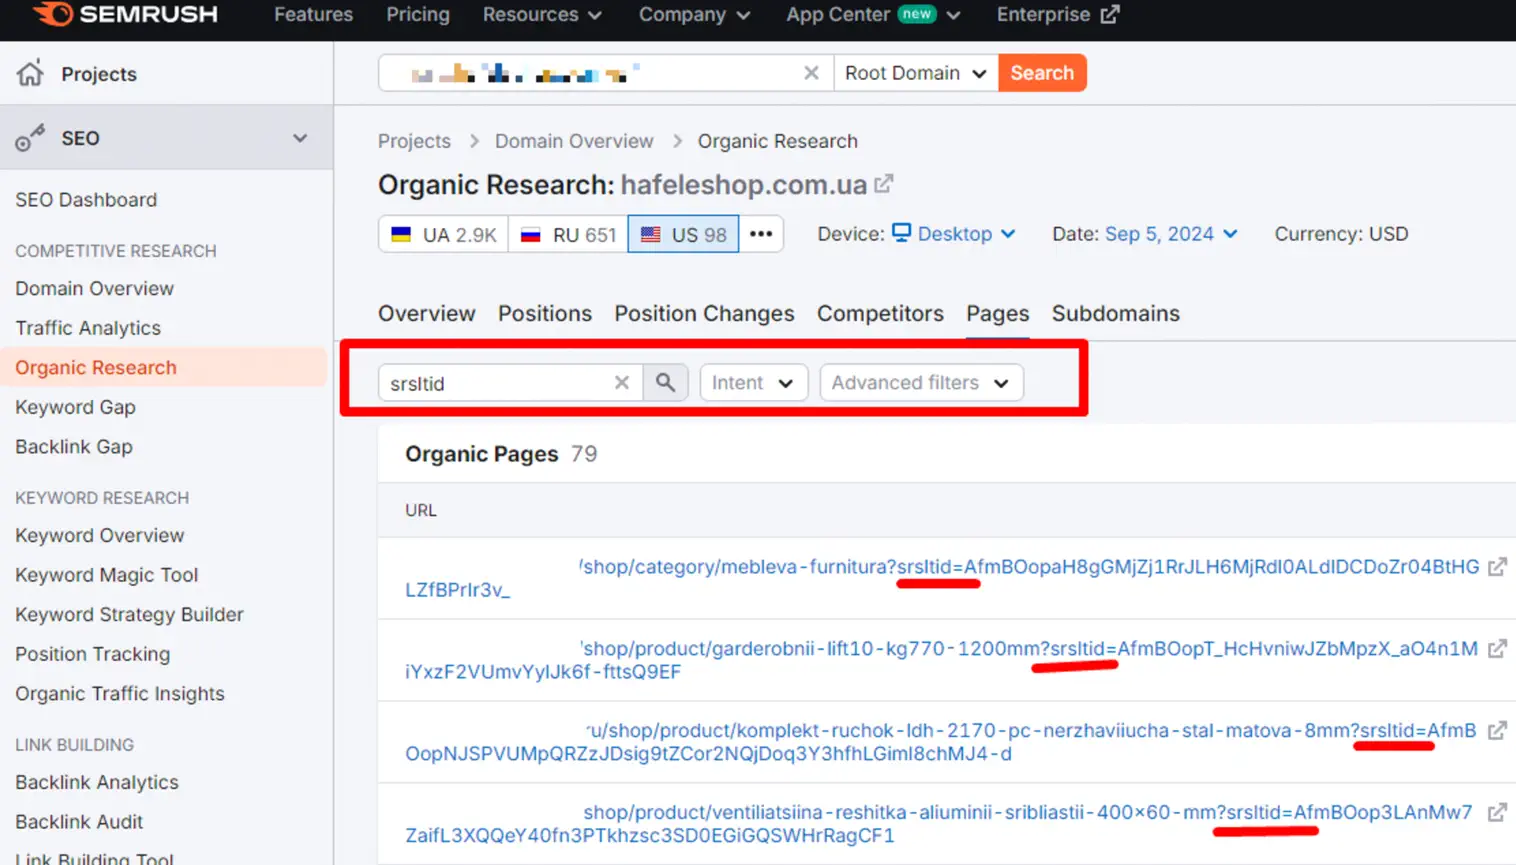Open external link for ventiliatsiina-reshitka URL
Screen dimensions: 1516x865
pyautogui.click(x=1497, y=813)
